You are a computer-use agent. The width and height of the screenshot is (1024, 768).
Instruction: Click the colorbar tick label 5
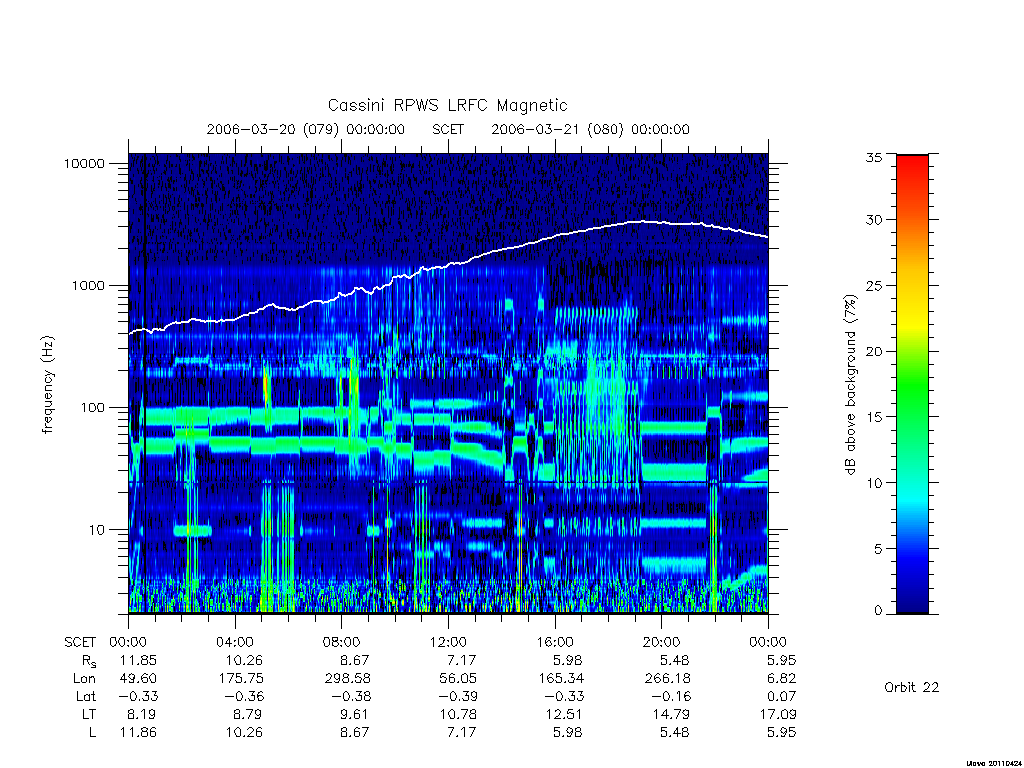click(x=878, y=549)
